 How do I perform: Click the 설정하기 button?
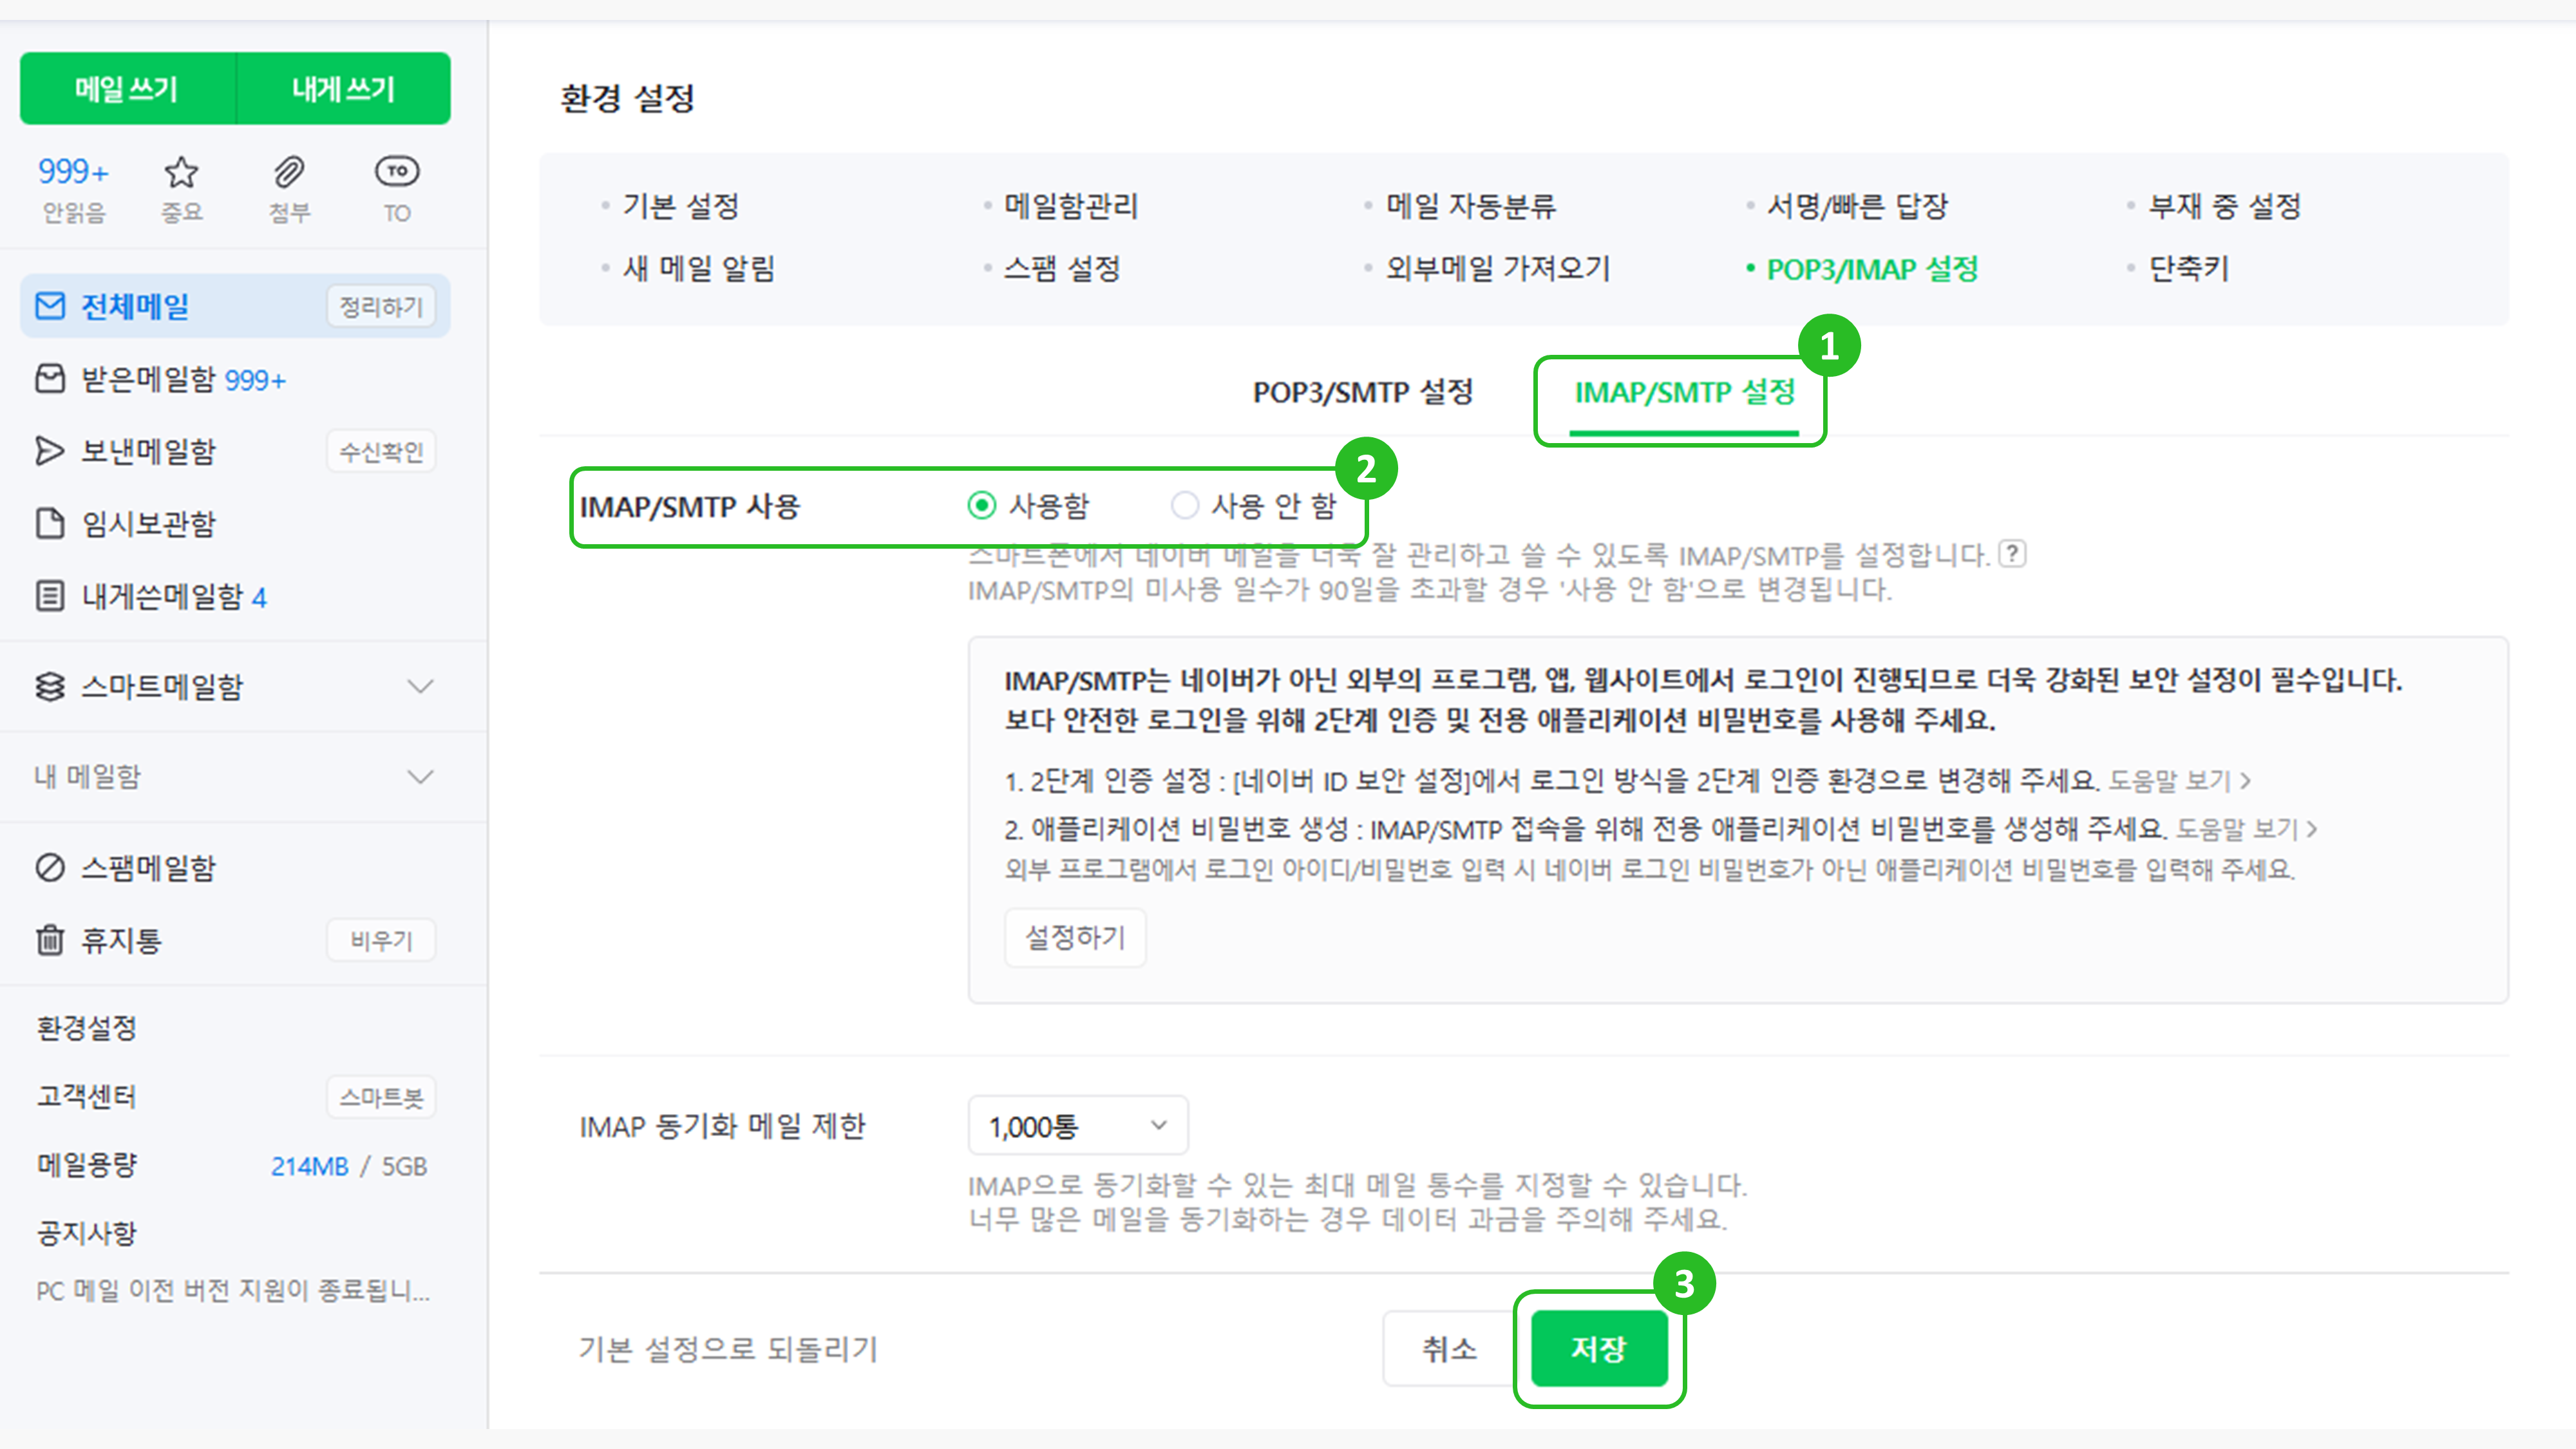click(x=1075, y=937)
